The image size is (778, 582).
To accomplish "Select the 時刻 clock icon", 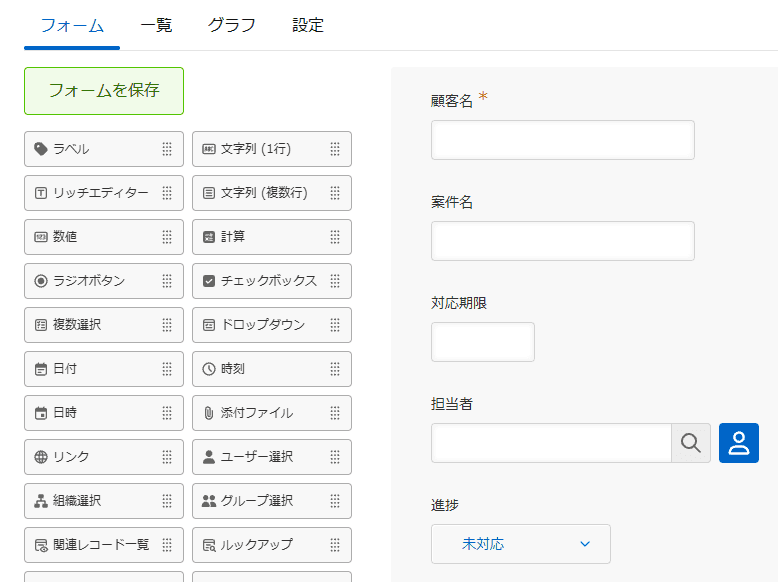I will (209, 369).
